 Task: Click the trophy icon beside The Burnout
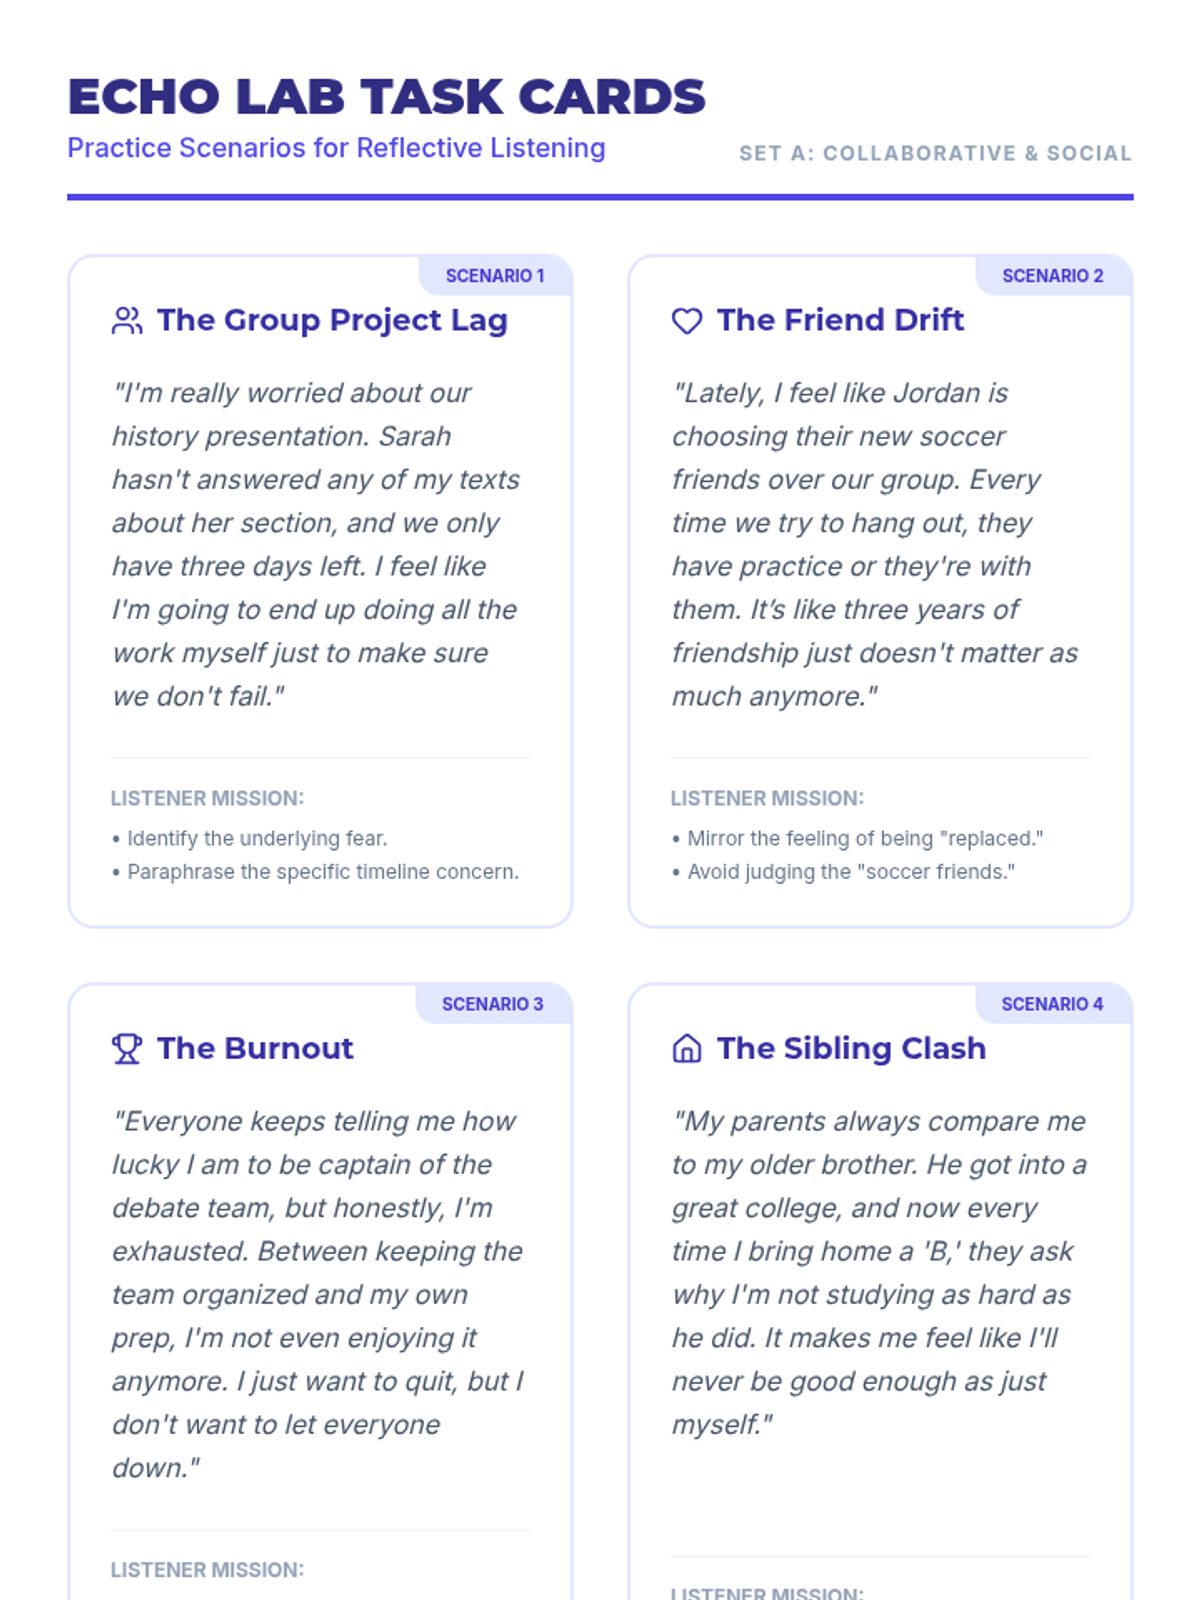click(x=127, y=1049)
